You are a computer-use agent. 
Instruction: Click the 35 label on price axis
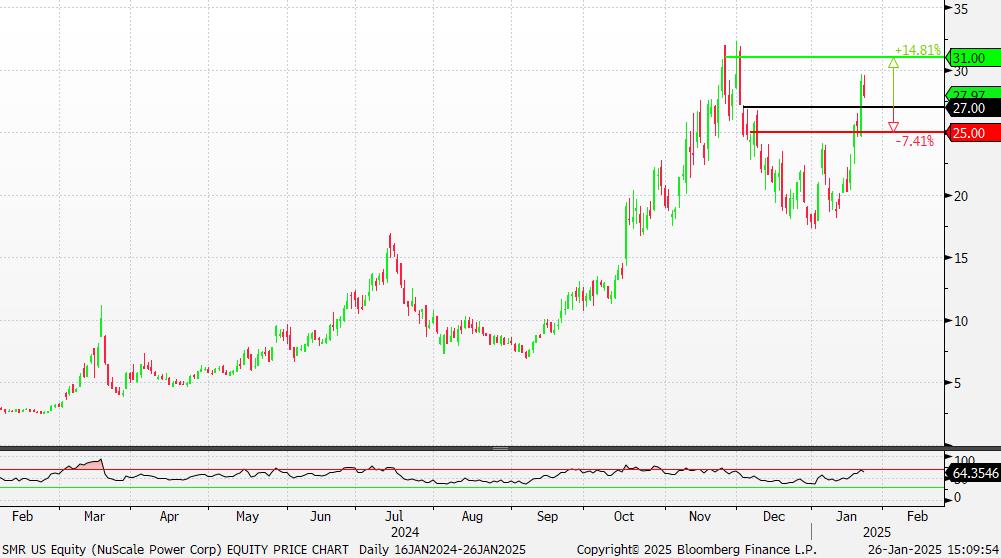tap(961, 9)
